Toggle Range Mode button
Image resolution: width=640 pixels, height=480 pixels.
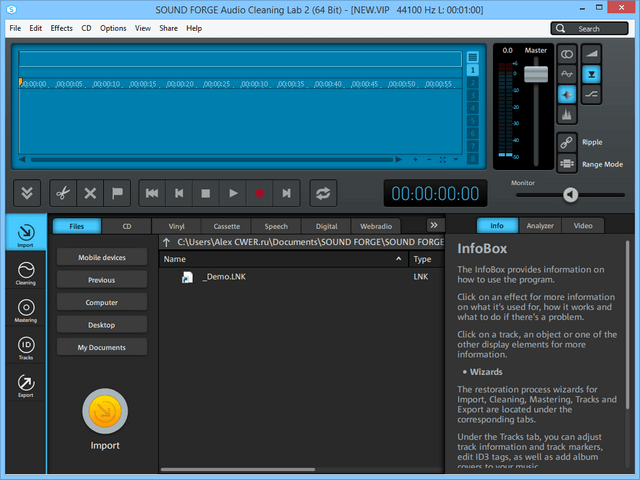tap(567, 164)
